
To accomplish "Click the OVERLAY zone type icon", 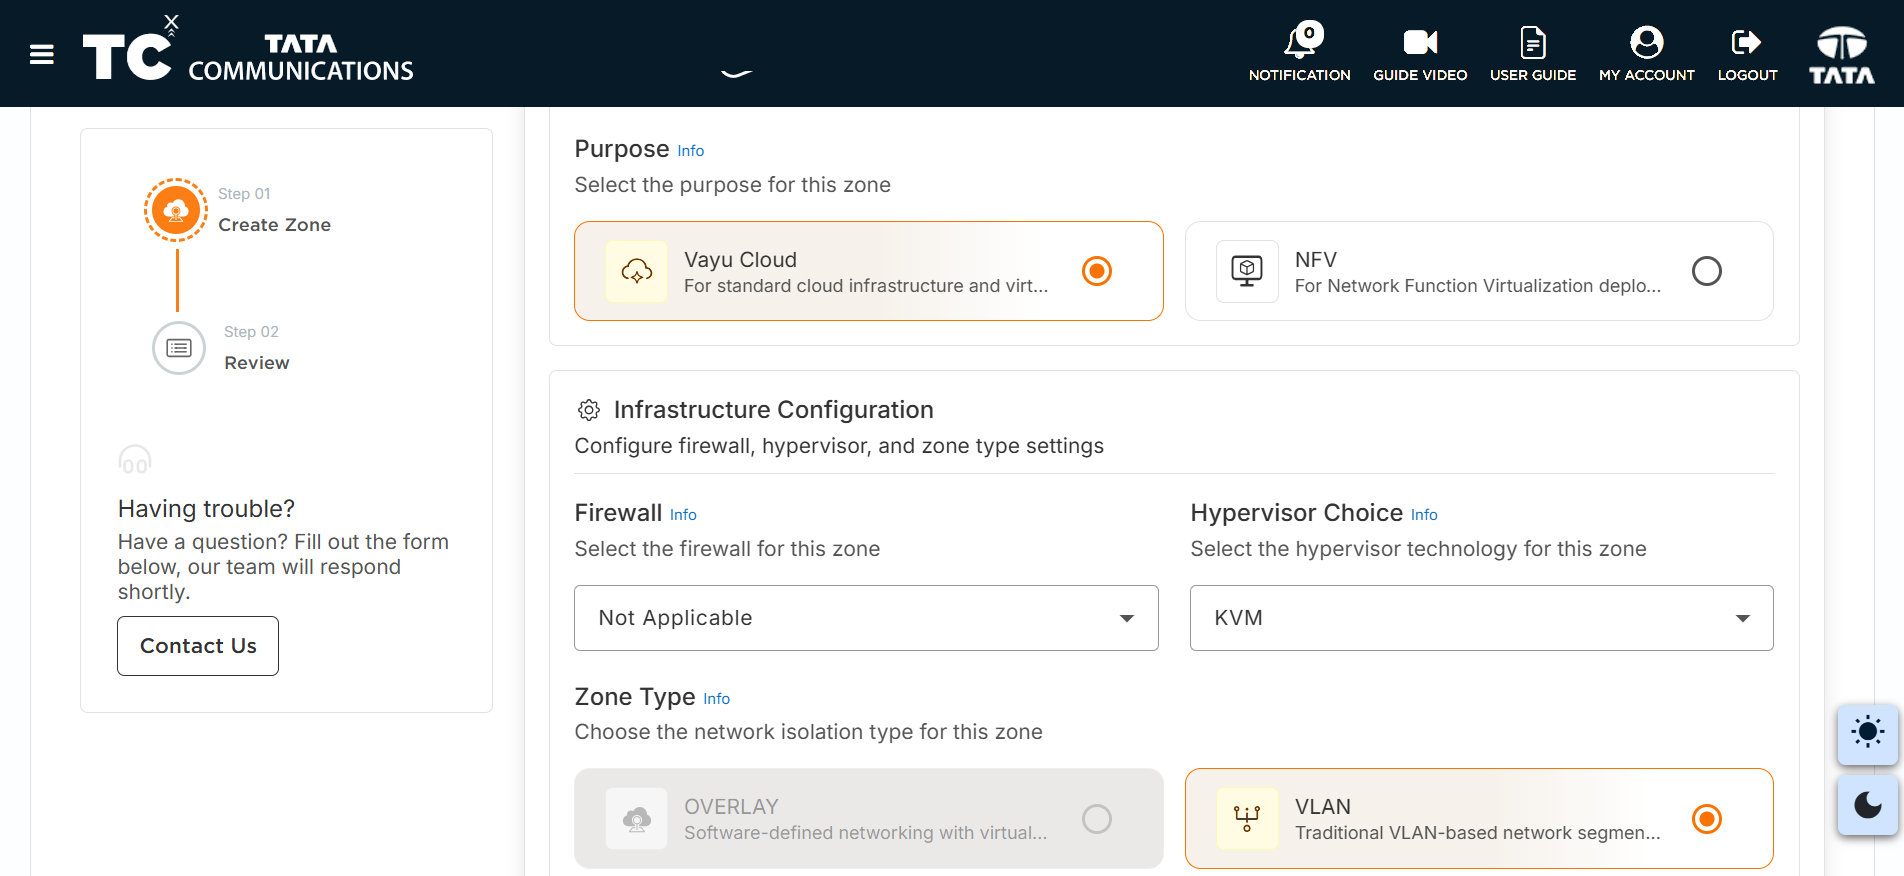I will pyautogui.click(x=637, y=819).
